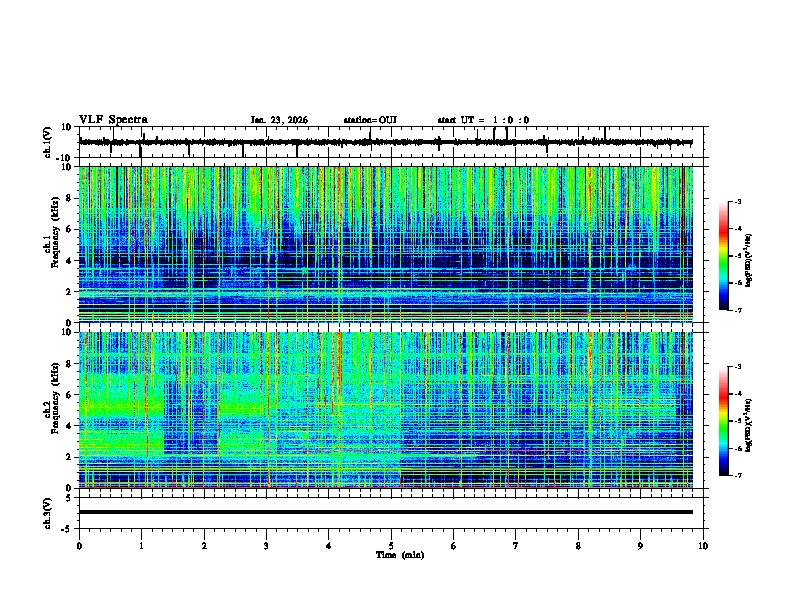Click the log(PSD) label beside ch.2 color bar

pyautogui.click(x=749, y=426)
